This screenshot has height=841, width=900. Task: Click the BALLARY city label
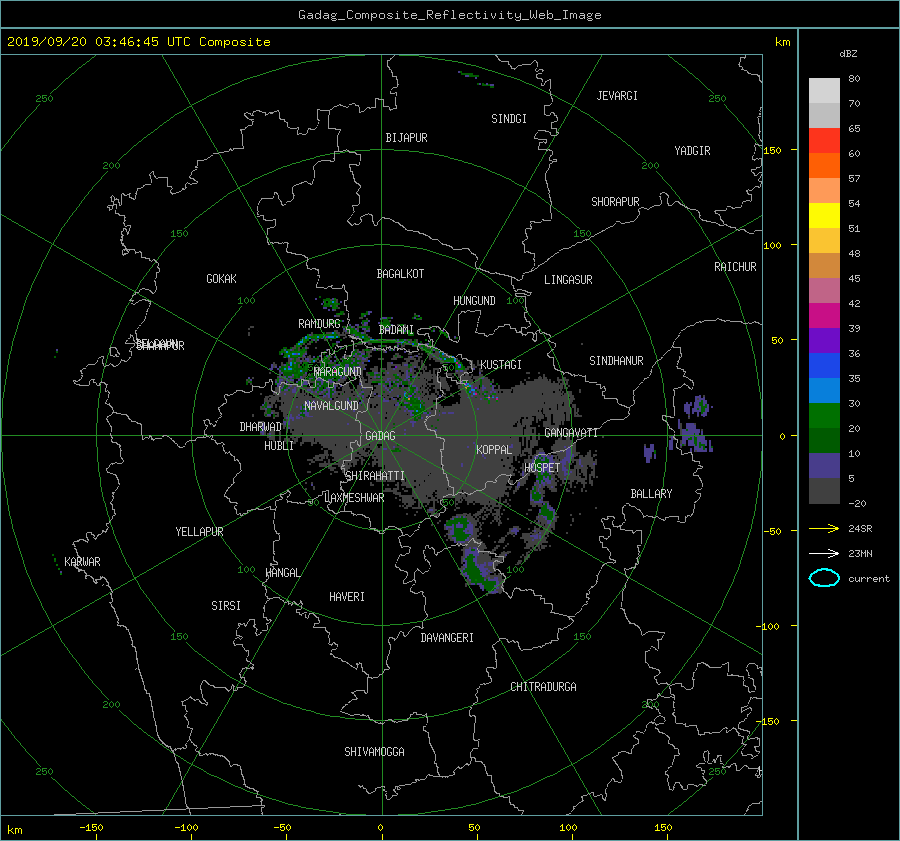pos(651,494)
